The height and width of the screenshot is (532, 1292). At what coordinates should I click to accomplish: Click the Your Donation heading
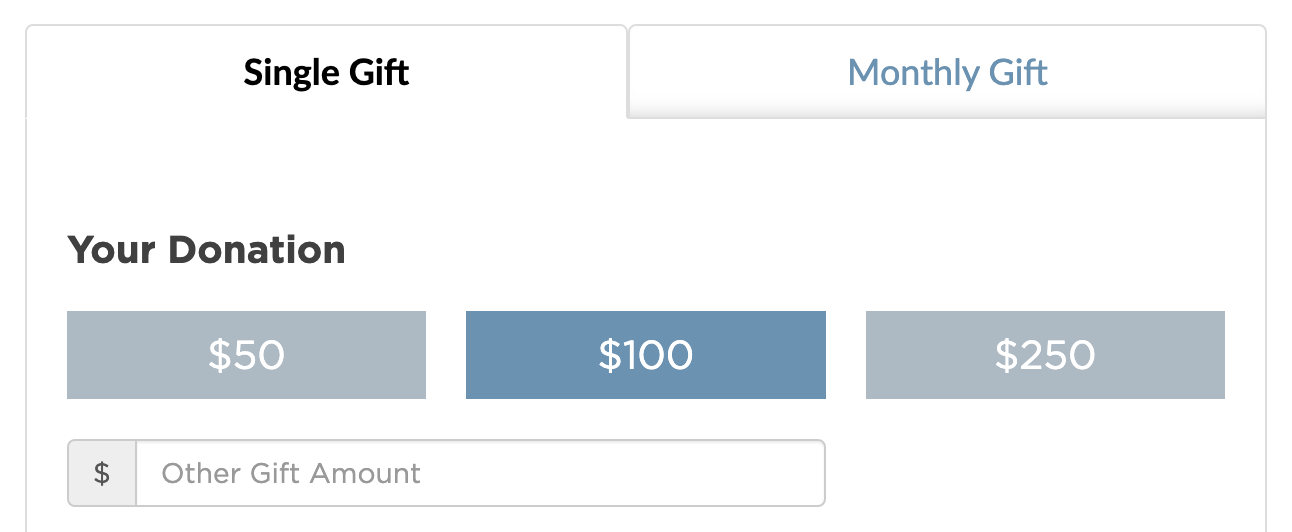[x=206, y=250]
